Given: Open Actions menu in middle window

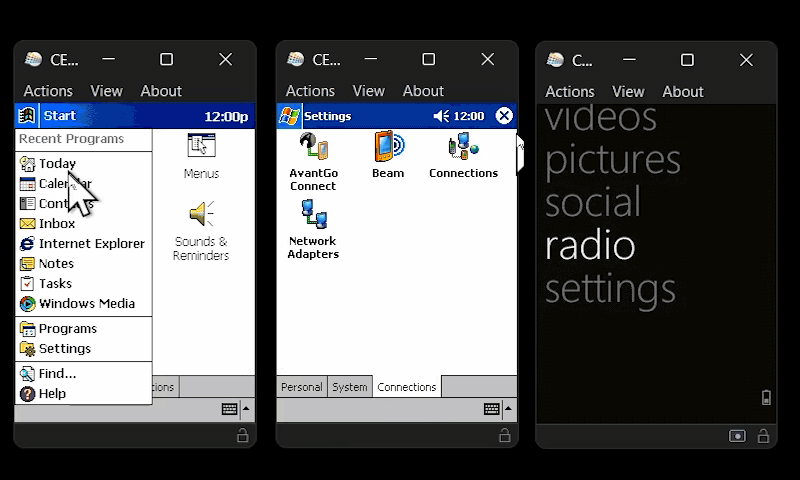Looking at the screenshot, I should click(x=310, y=91).
